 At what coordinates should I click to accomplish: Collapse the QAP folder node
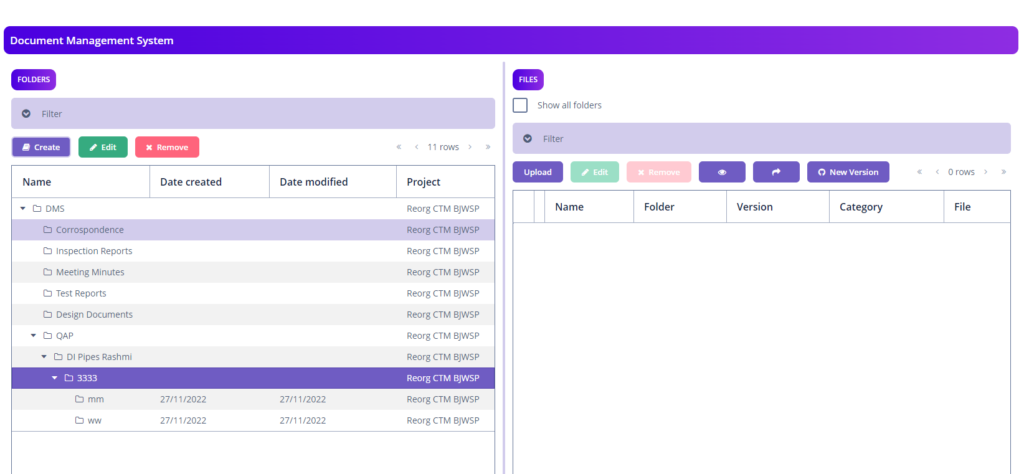pos(33,336)
